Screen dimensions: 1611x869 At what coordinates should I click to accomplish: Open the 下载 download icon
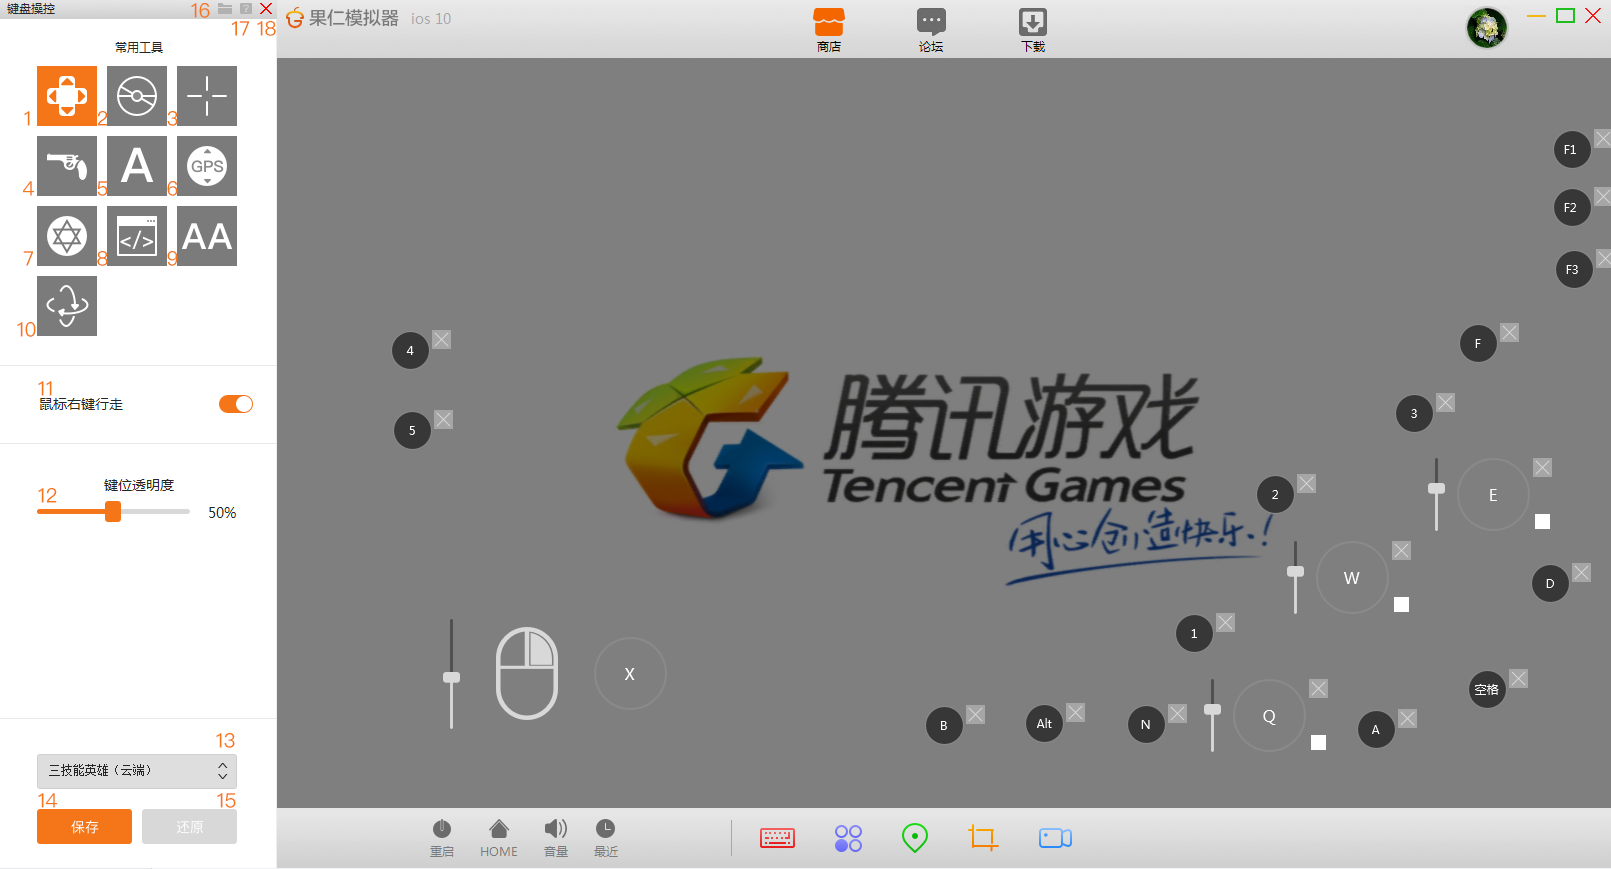1033,30
